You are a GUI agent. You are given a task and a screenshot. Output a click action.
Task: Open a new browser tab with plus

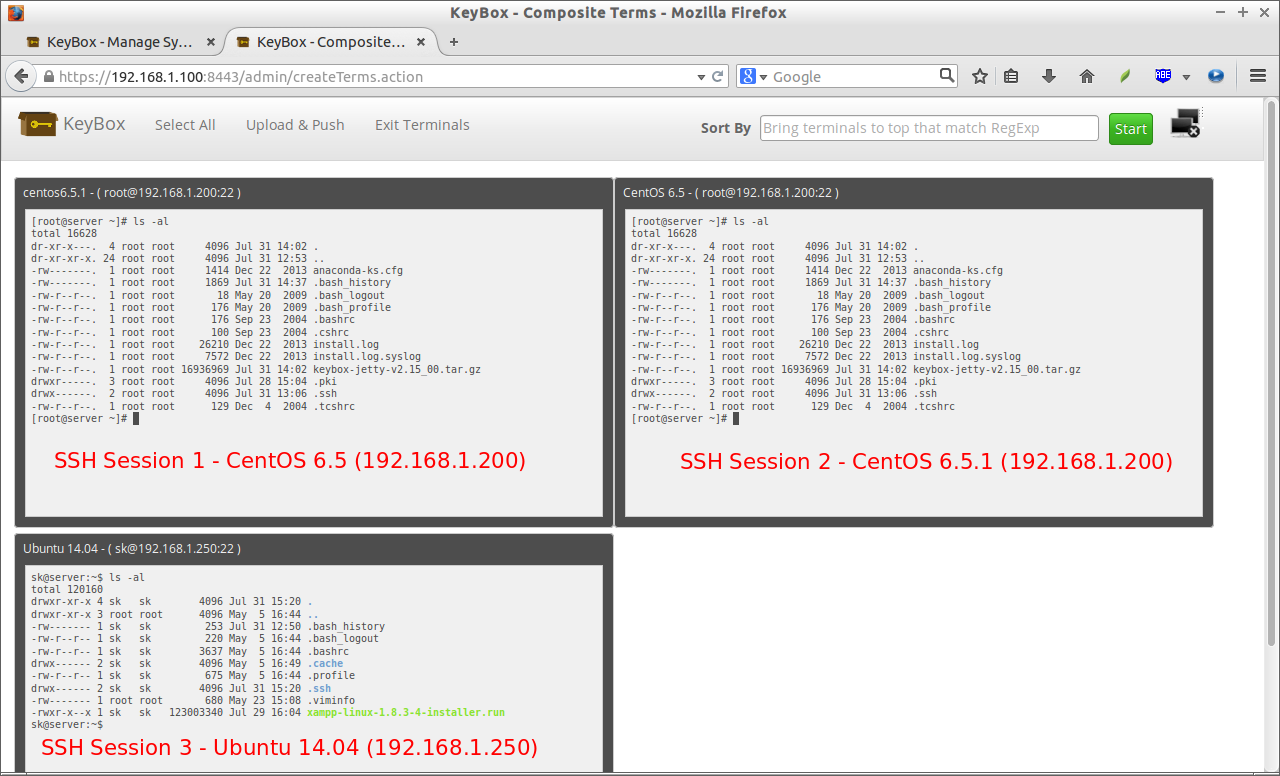point(454,42)
